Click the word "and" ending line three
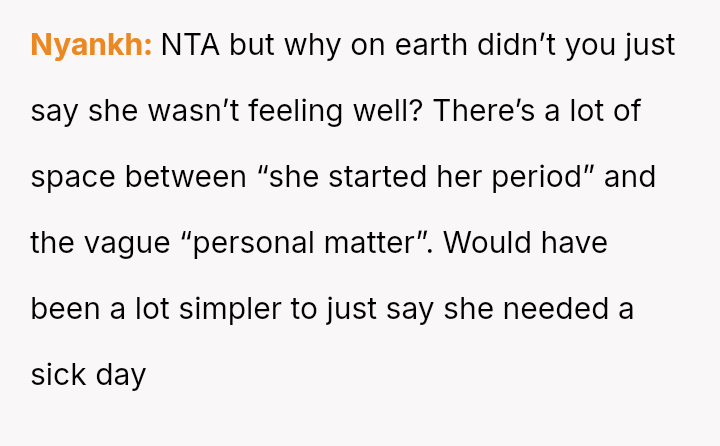Image resolution: width=720 pixels, height=446 pixels. (x=630, y=177)
